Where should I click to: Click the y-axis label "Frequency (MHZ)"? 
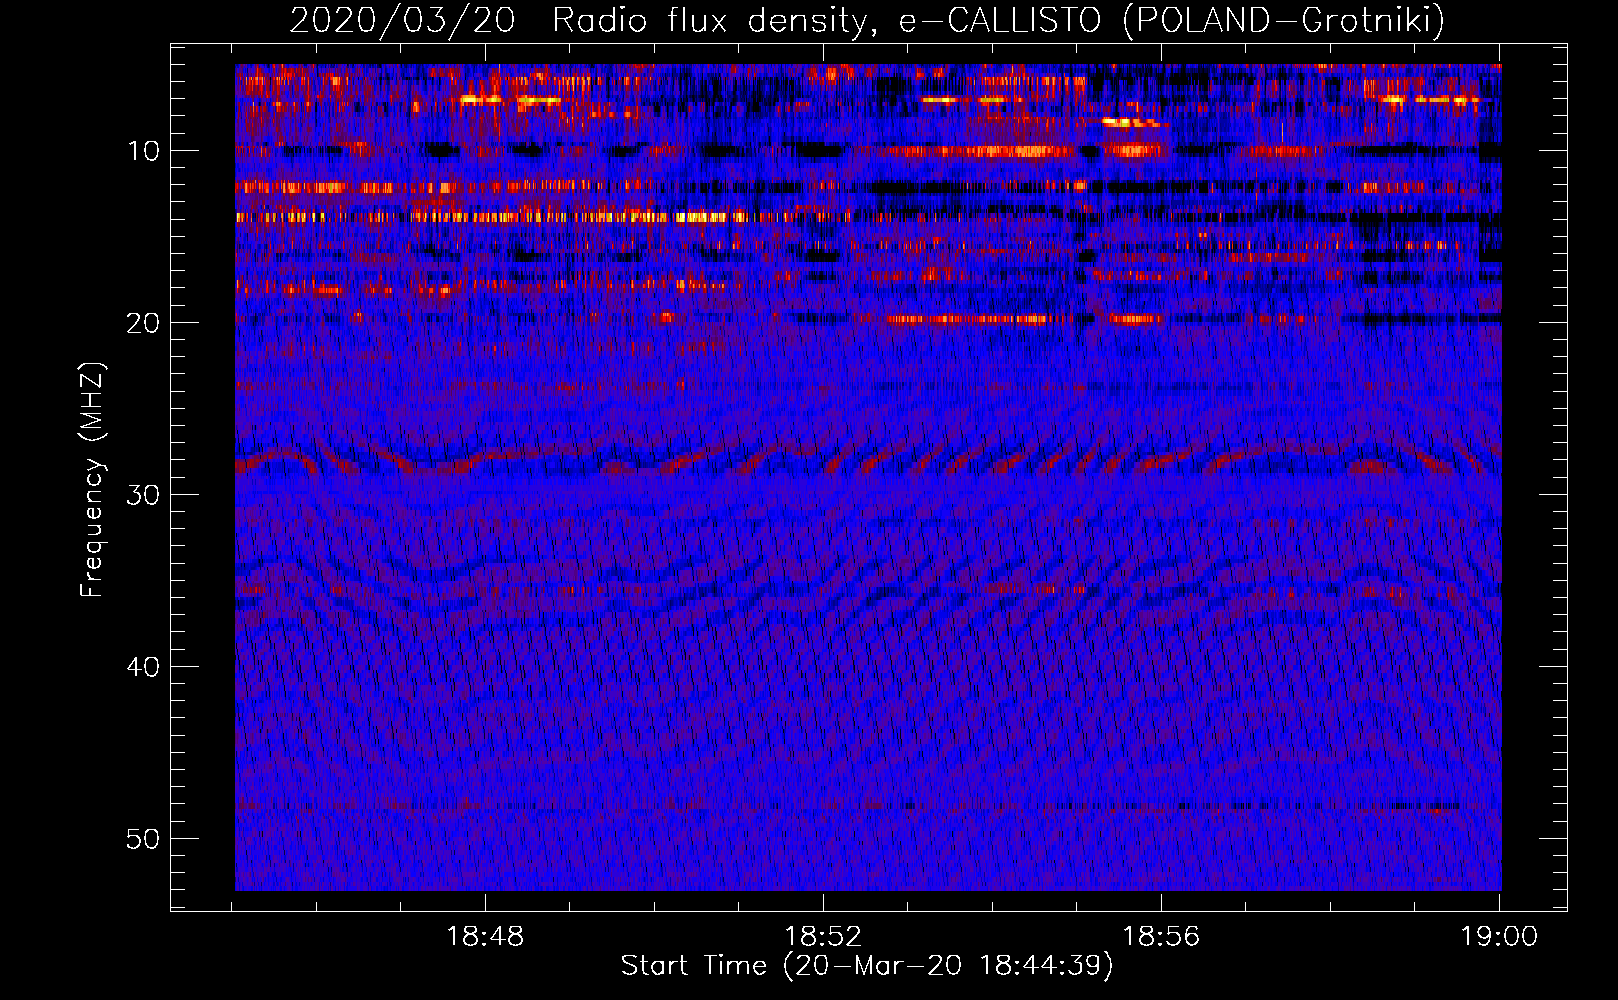click(x=92, y=479)
